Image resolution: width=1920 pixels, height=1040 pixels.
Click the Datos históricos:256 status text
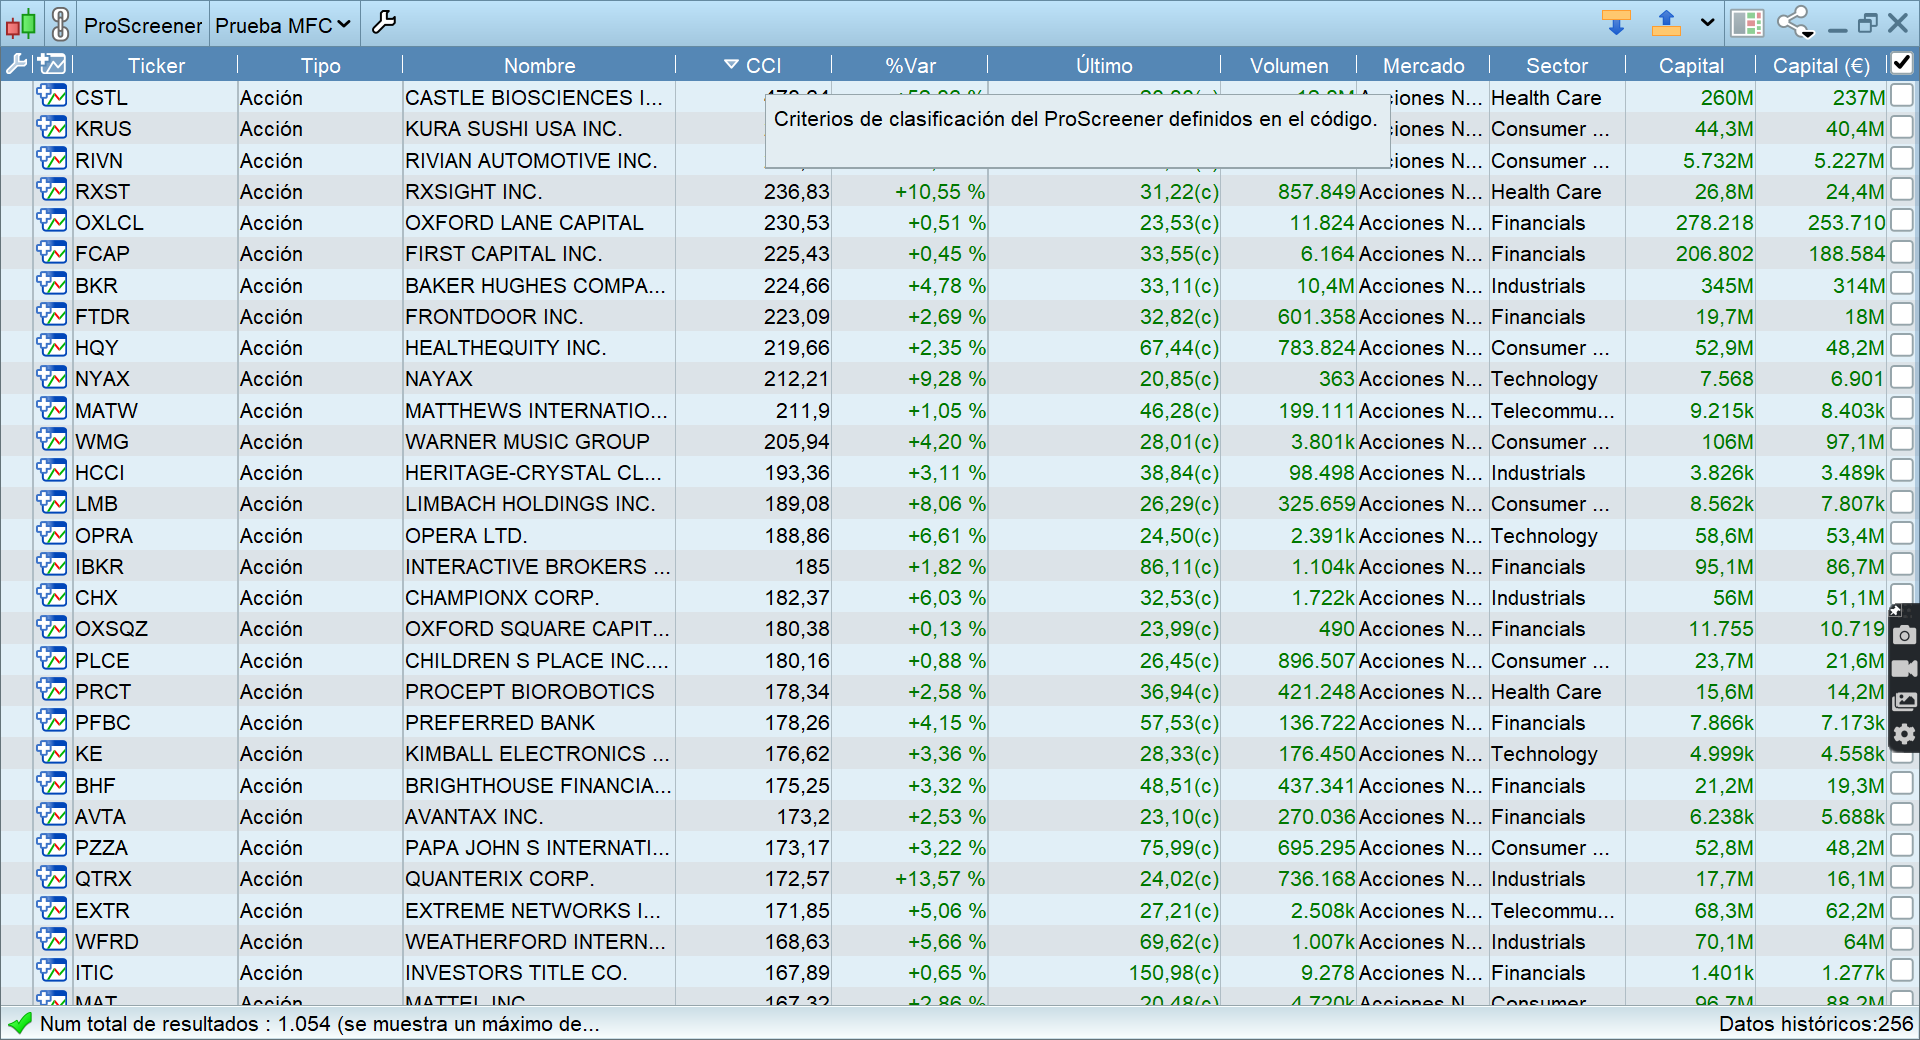click(x=1816, y=1023)
